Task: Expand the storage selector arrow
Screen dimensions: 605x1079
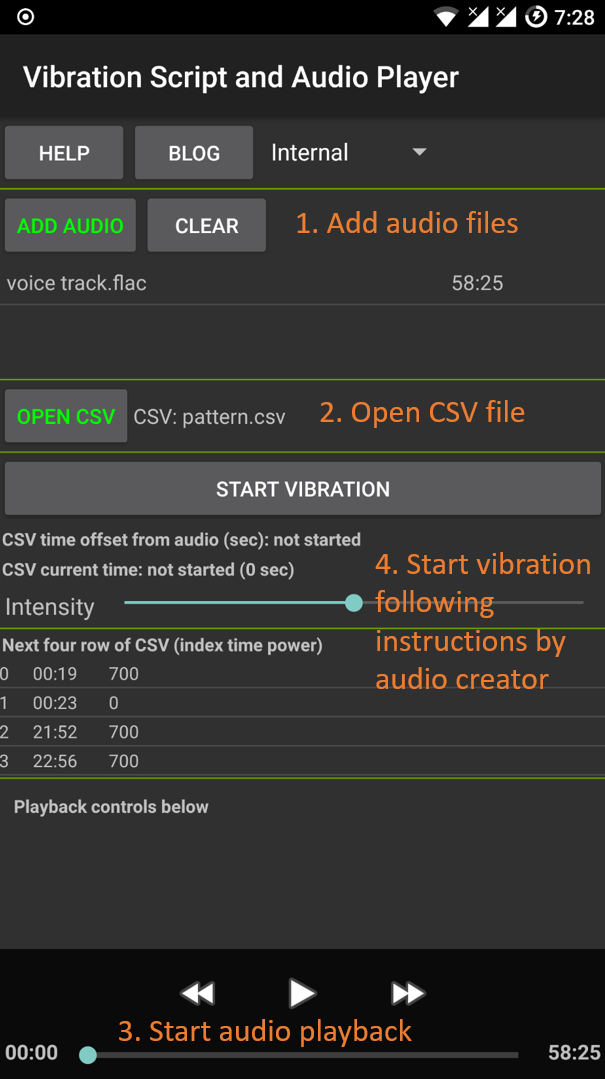Action: [x=419, y=152]
